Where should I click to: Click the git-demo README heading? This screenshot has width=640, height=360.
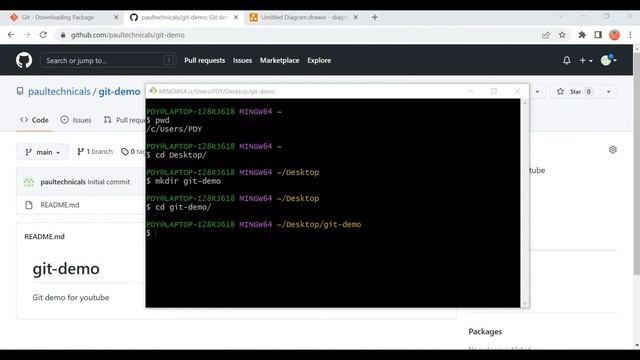66,269
